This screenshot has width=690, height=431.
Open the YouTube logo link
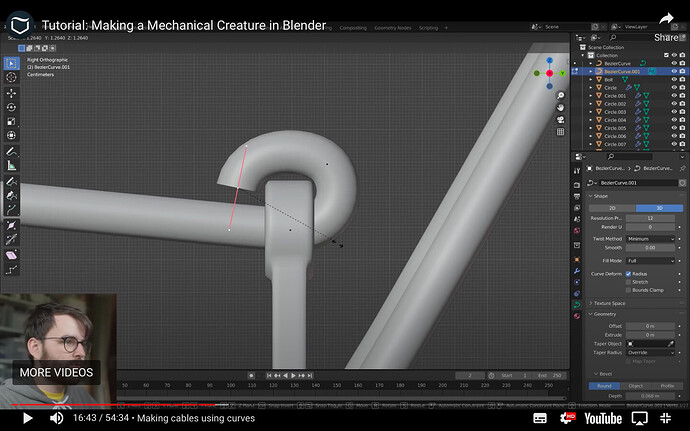[x=602, y=418]
